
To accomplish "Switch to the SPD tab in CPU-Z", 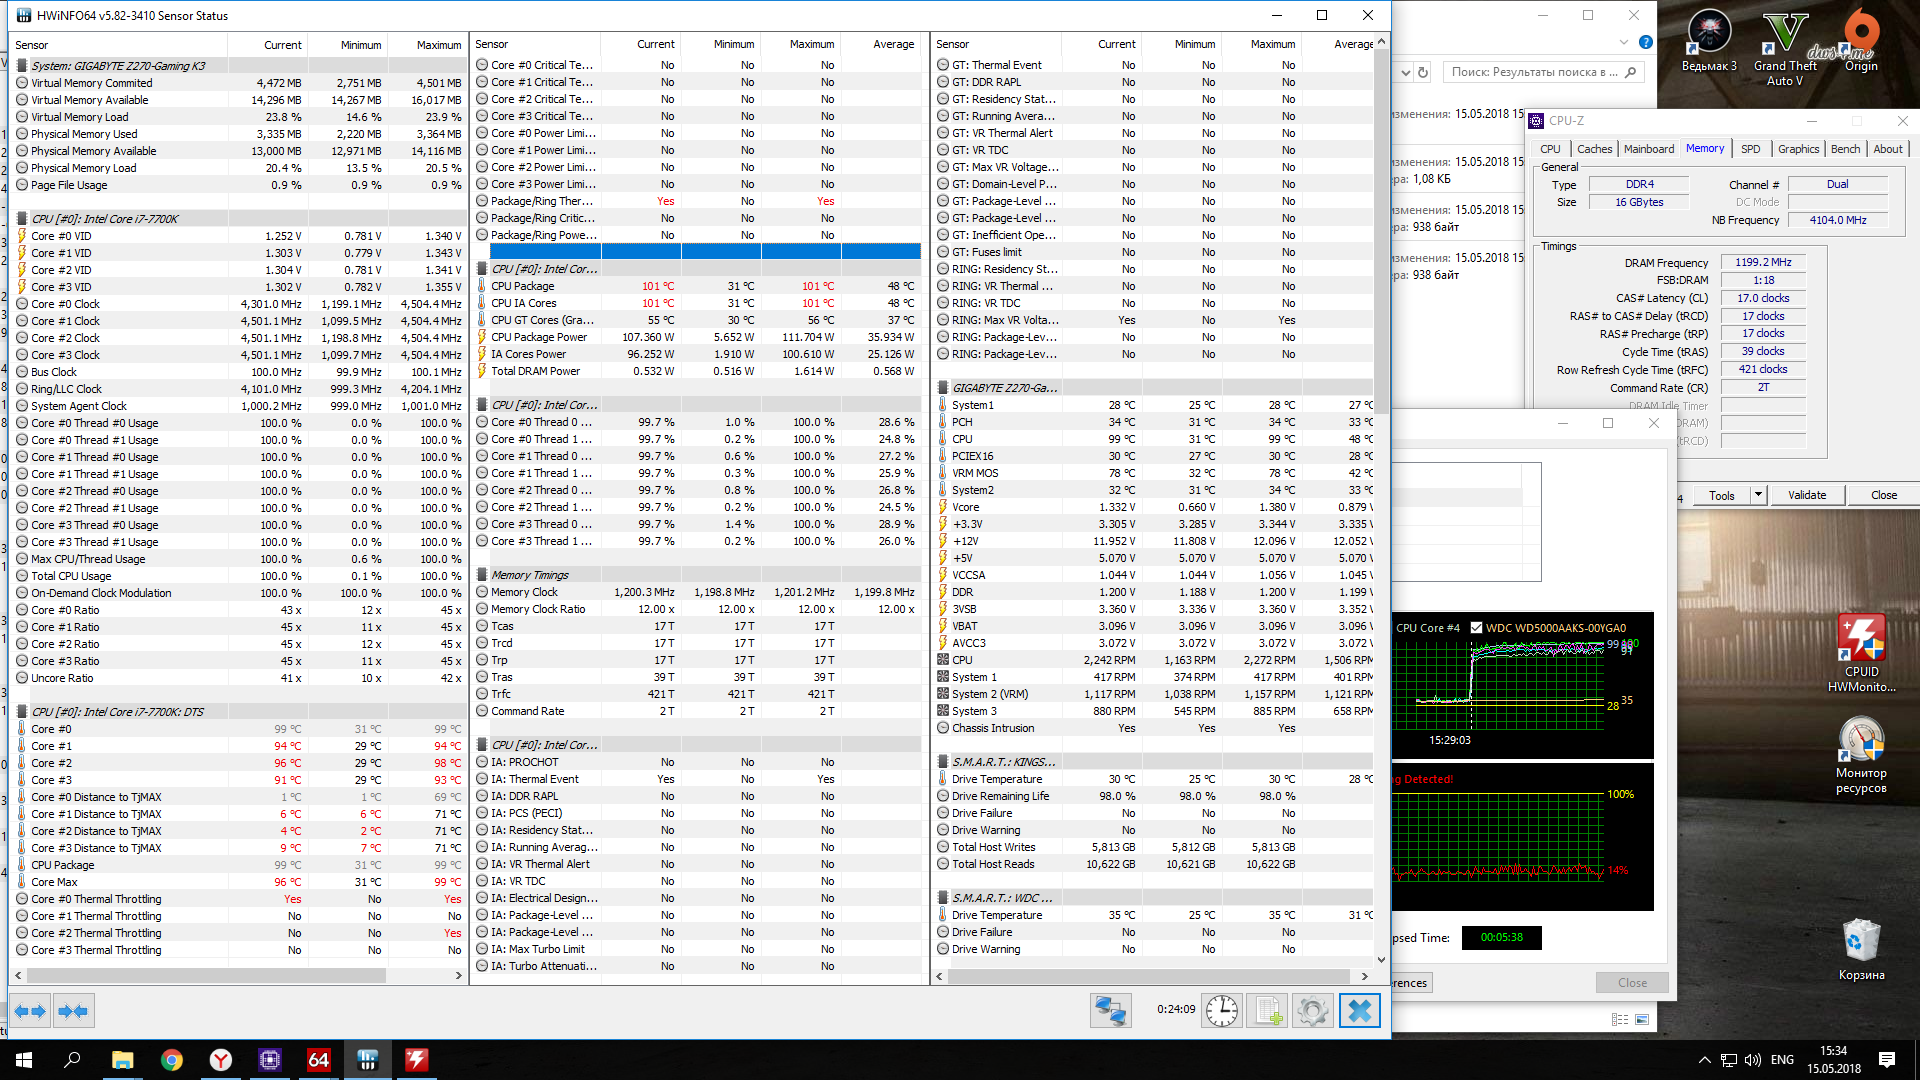I will click(x=1750, y=149).
